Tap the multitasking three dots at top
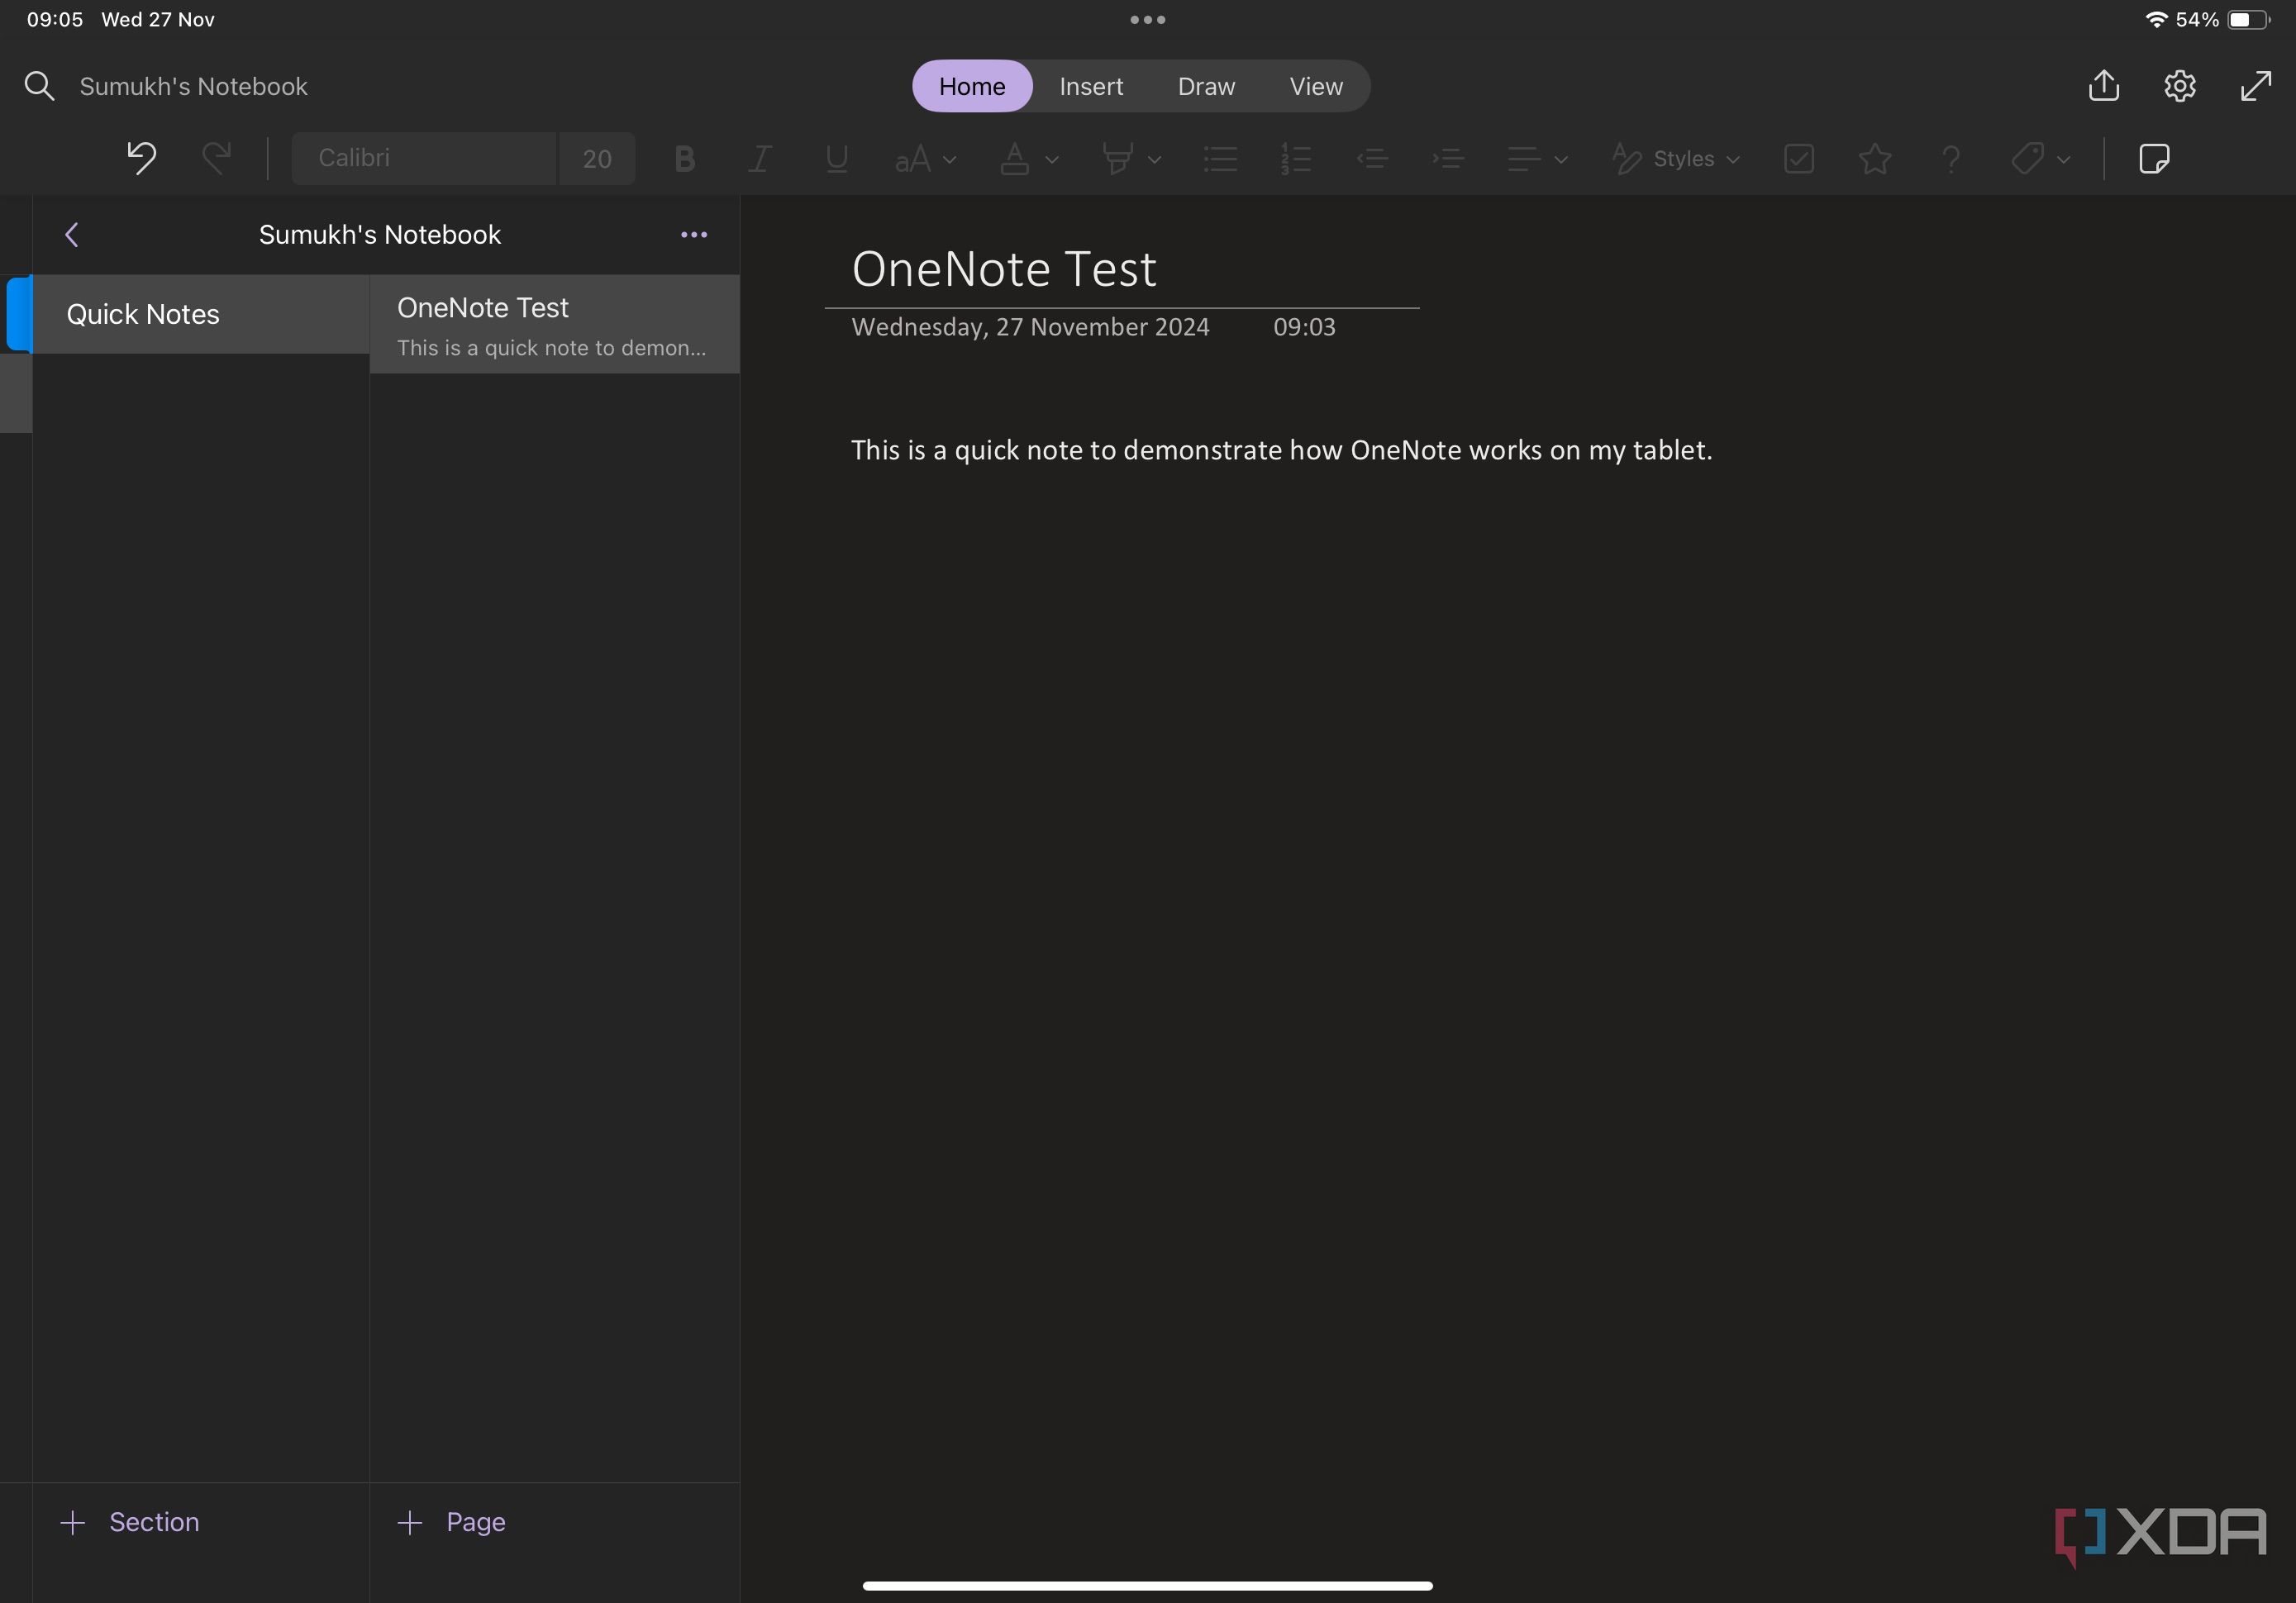2296x1603 pixels. [1148, 19]
